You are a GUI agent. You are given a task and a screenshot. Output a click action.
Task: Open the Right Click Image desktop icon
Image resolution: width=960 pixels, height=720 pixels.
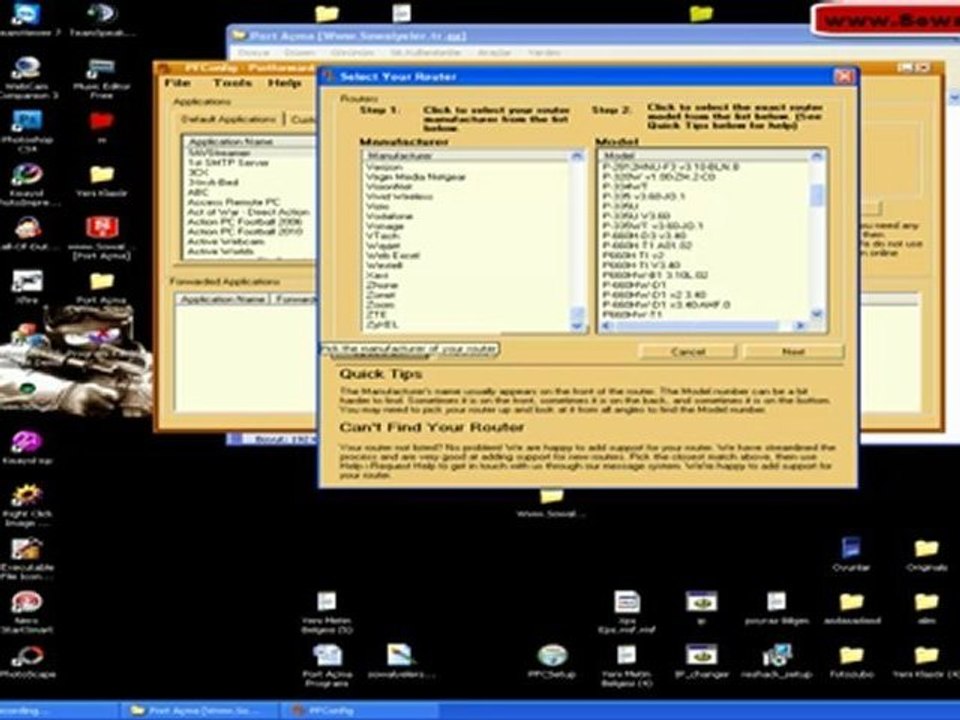(27, 505)
